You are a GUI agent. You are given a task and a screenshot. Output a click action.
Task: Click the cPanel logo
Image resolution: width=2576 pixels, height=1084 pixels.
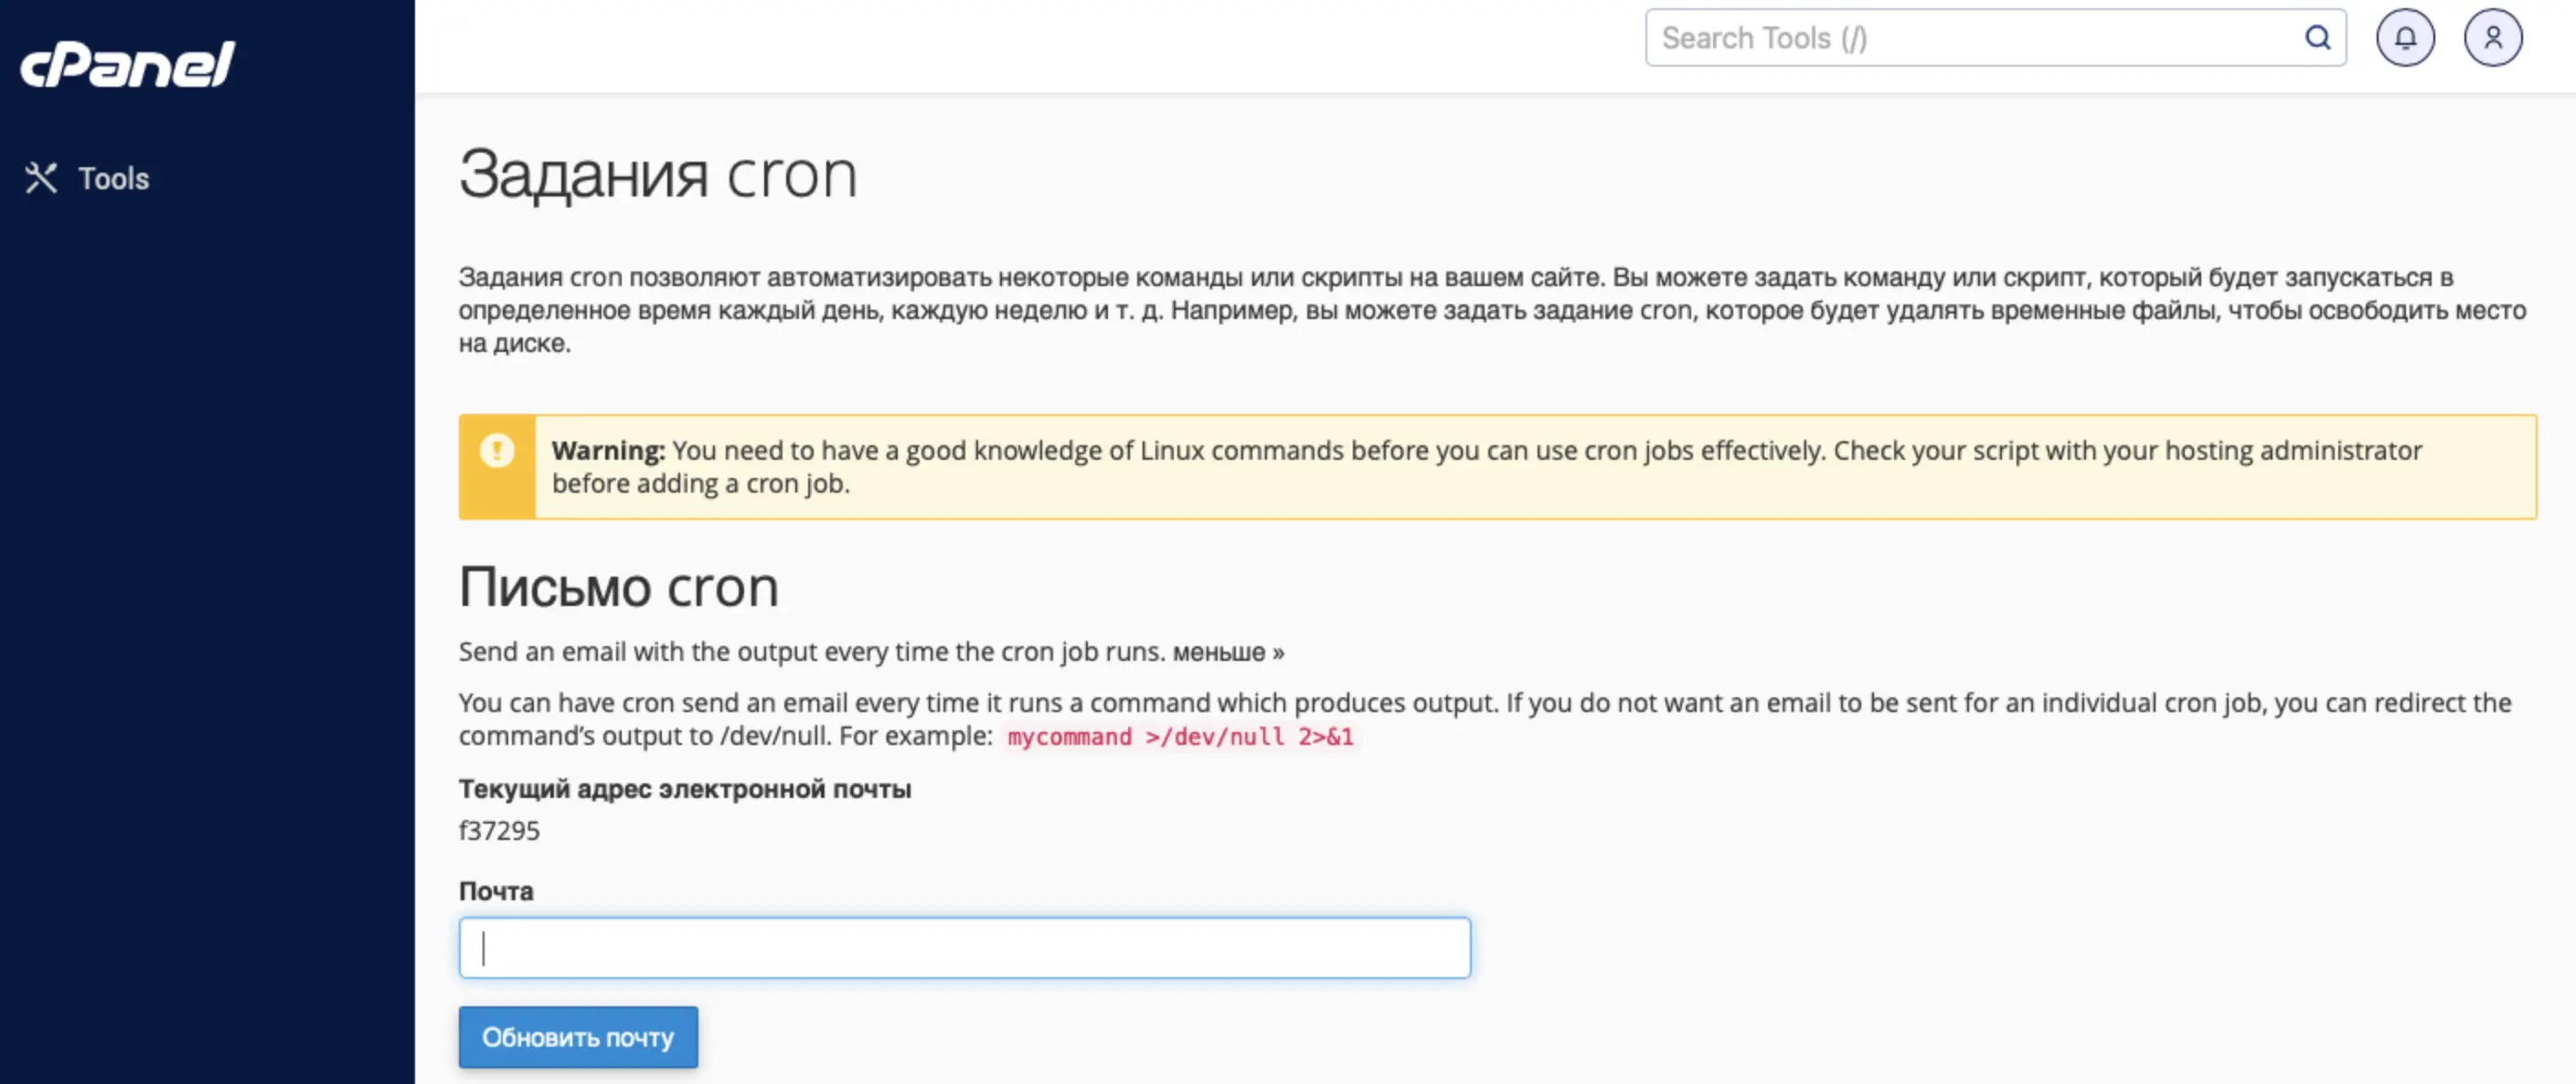click(x=127, y=65)
